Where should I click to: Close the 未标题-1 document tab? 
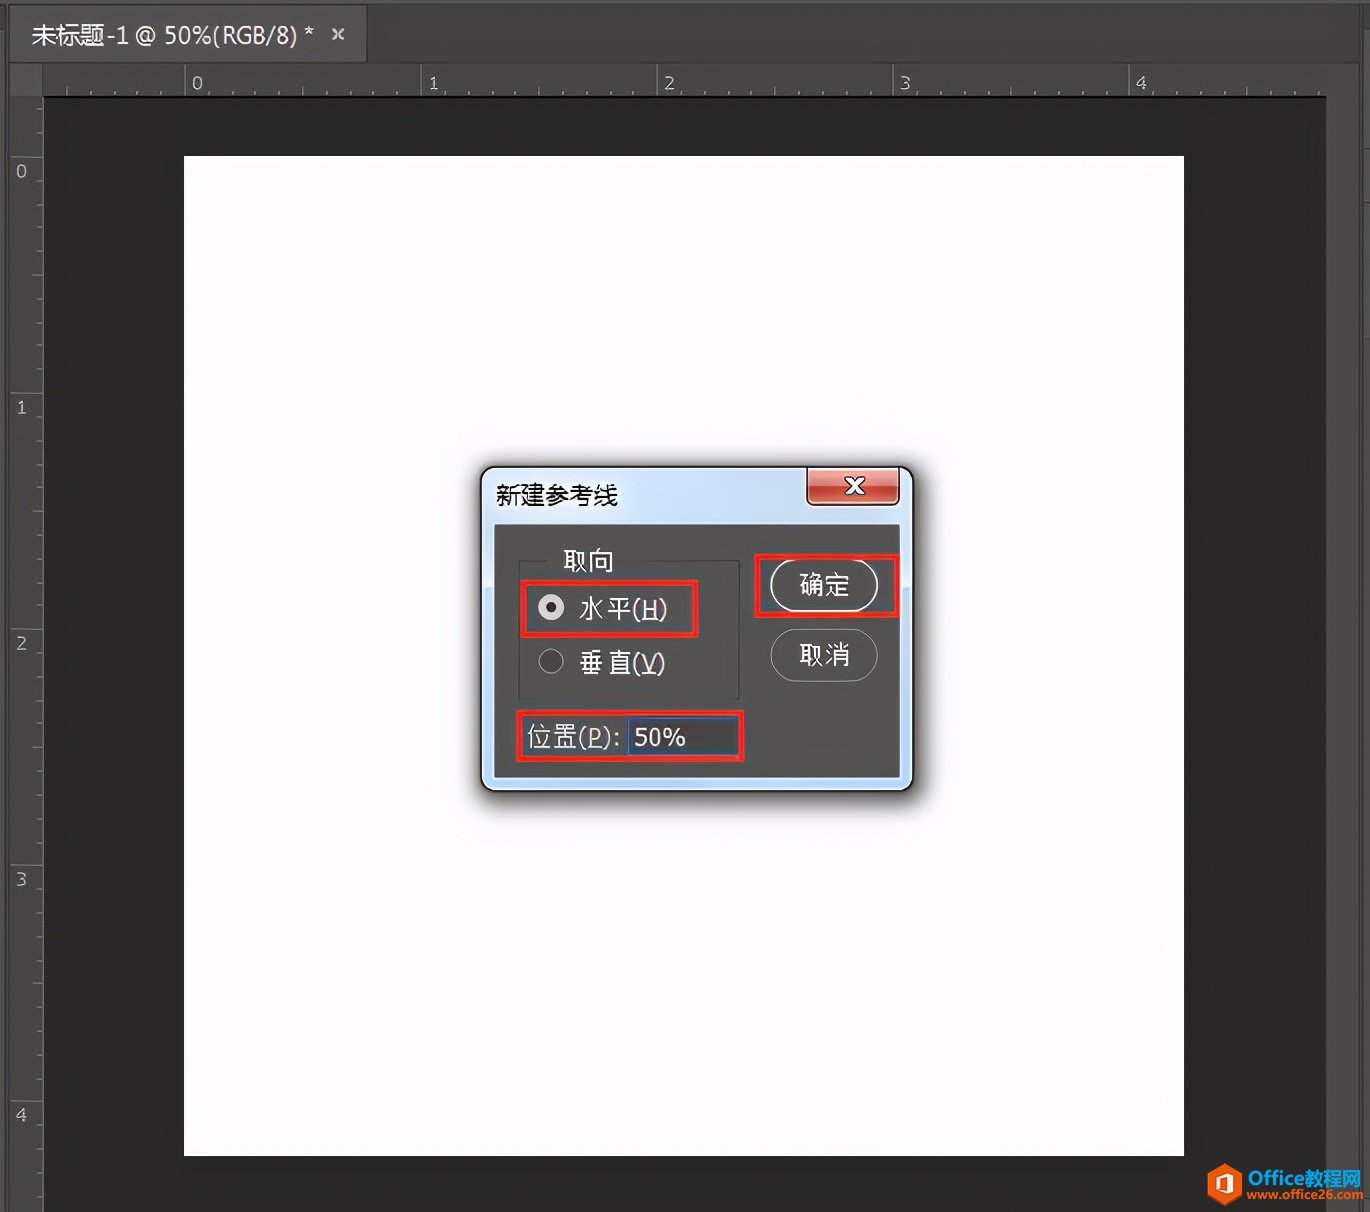338,34
